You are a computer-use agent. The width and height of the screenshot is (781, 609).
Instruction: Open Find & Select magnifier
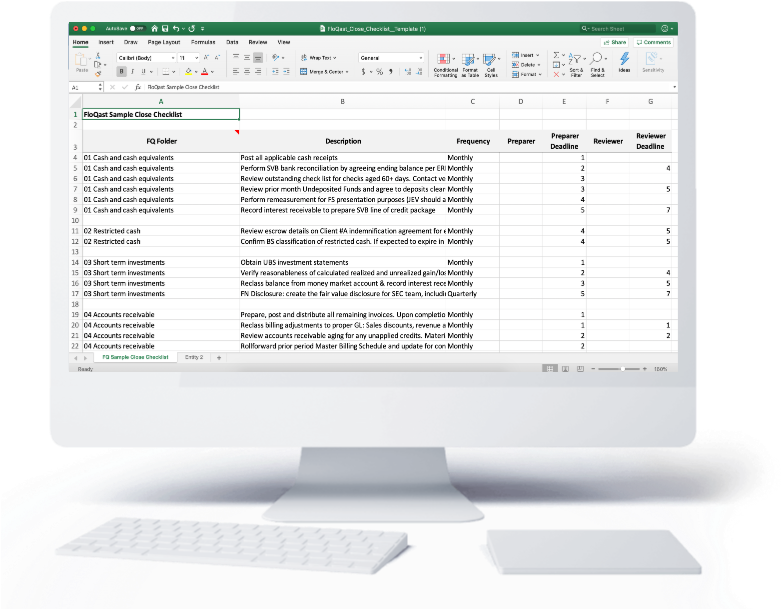[597, 65]
